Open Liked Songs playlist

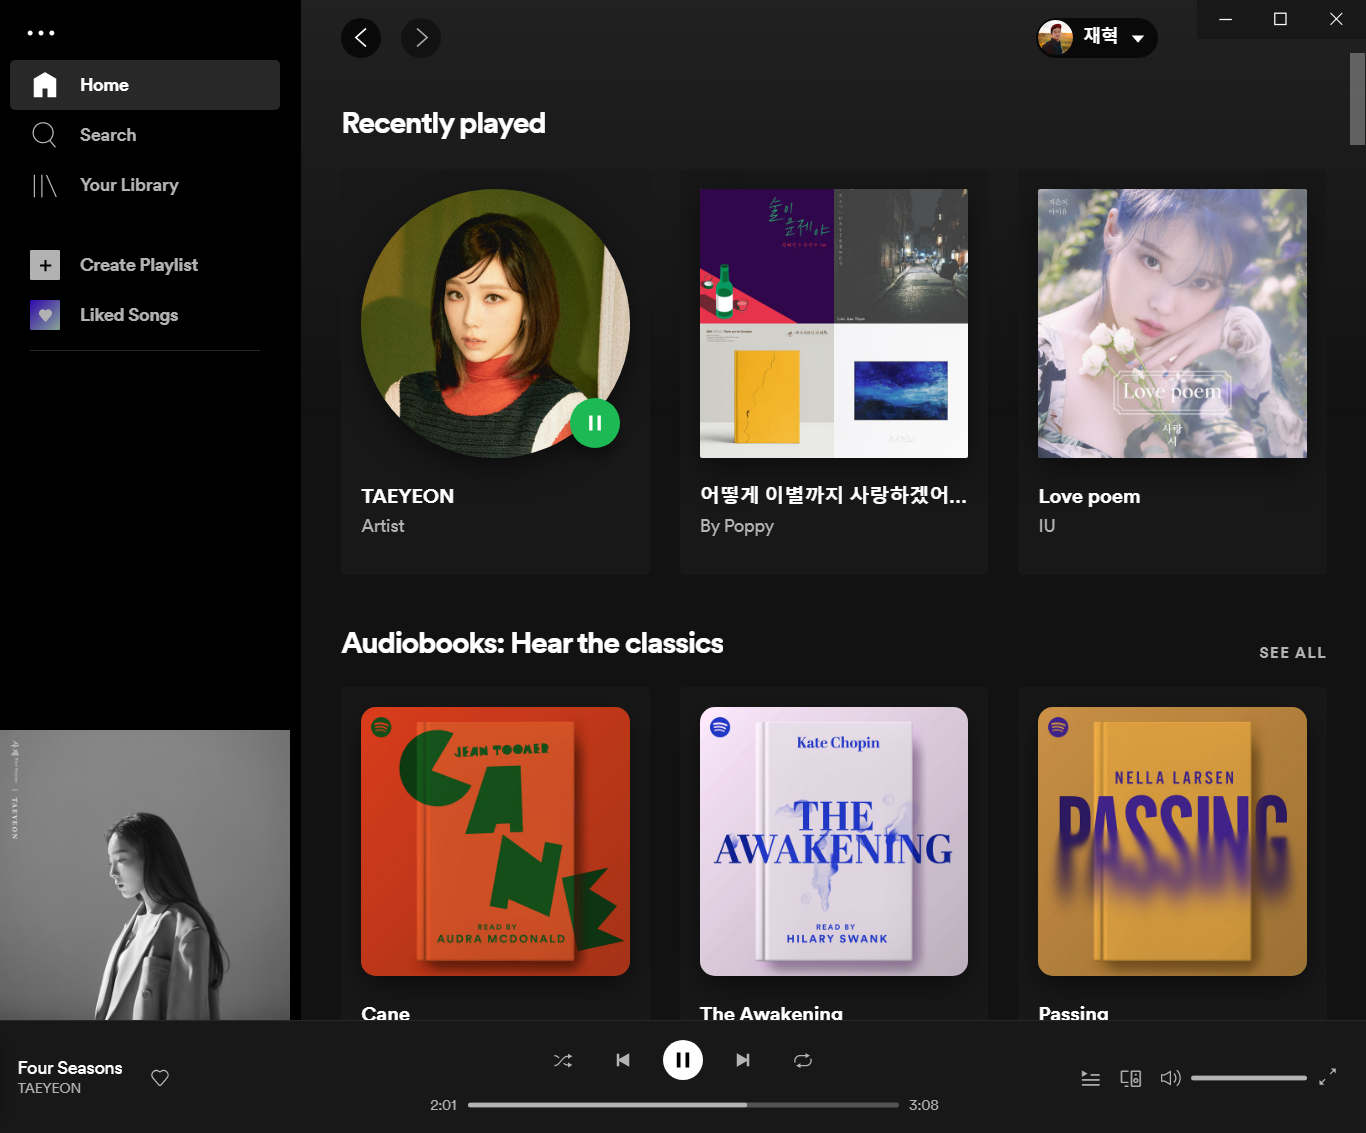click(145, 315)
